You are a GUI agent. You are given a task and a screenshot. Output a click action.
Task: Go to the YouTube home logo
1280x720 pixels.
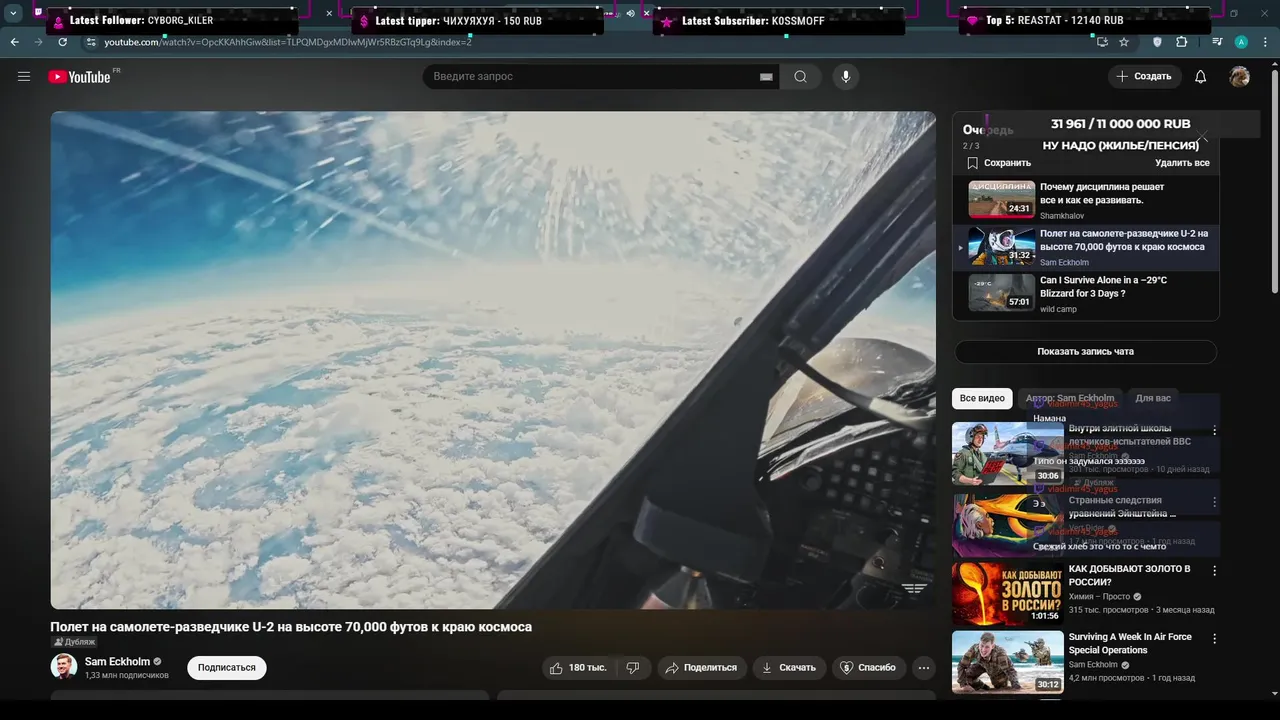click(80, 77)
